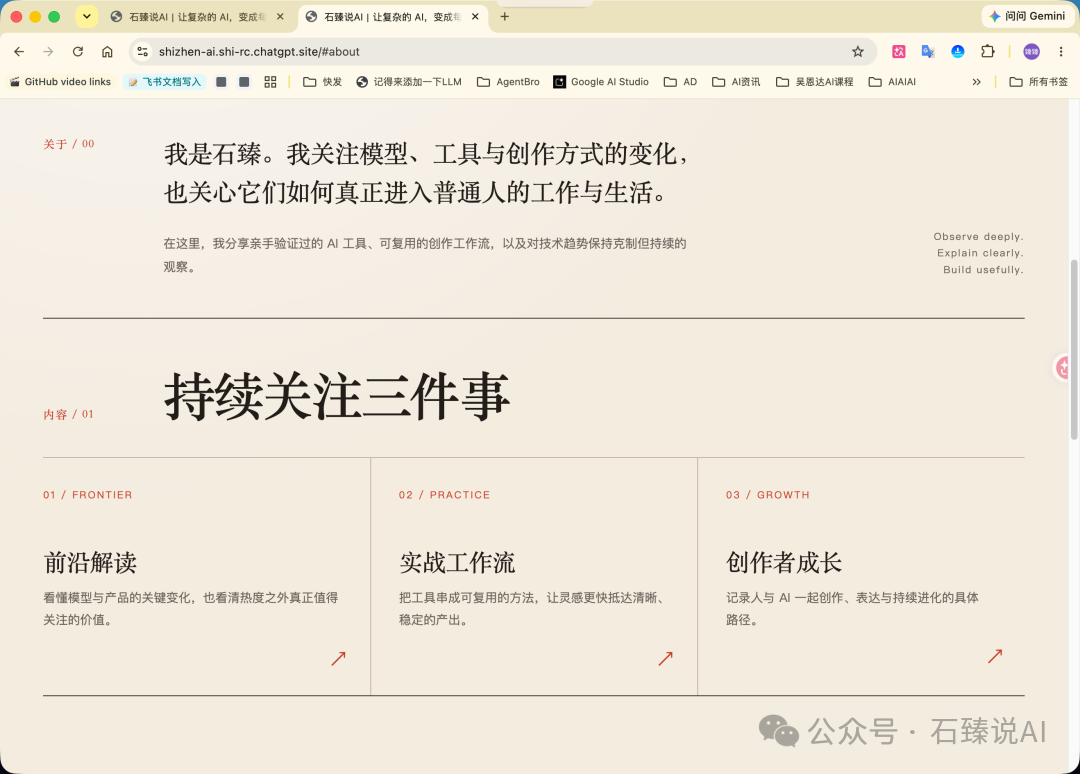This screenshot has width=1080, height=774.
Task: Click the second dark square bookmark icon
Action: (x=244, y=82)
